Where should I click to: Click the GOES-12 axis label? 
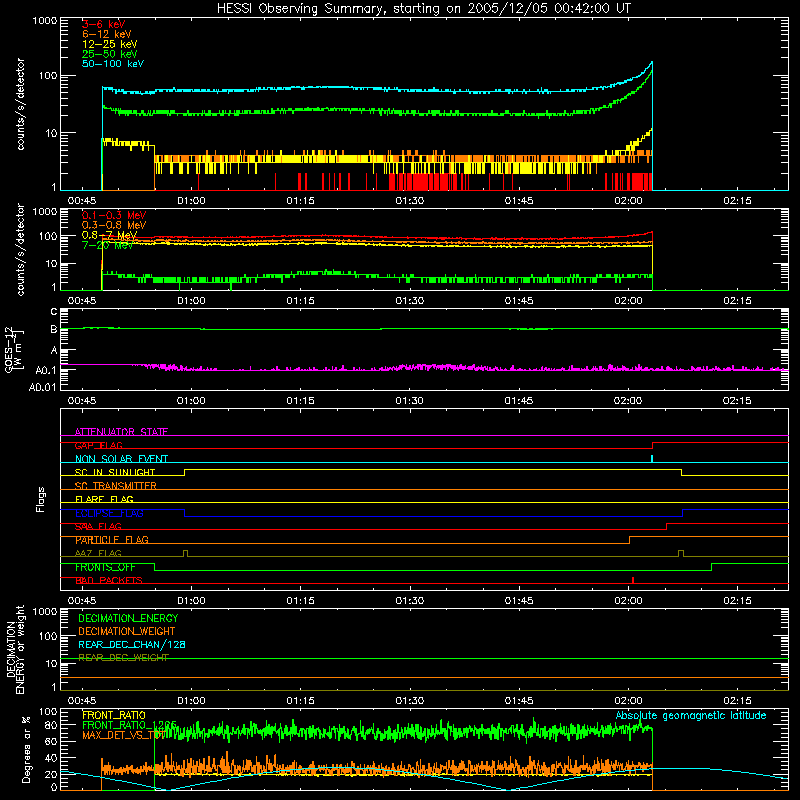pos(13,349)
